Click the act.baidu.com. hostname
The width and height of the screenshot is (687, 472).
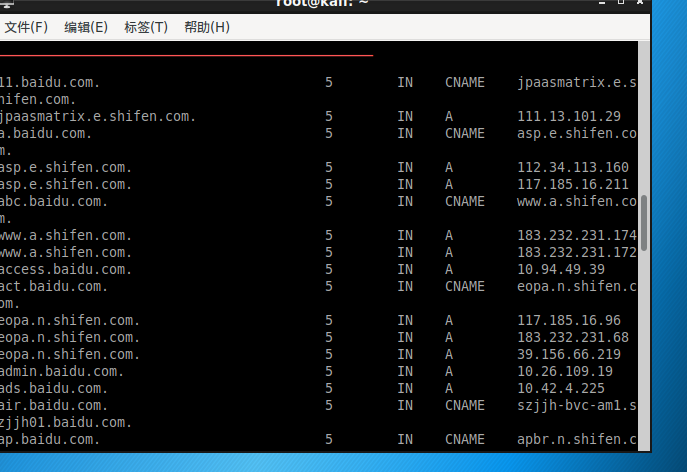point(54,286)
